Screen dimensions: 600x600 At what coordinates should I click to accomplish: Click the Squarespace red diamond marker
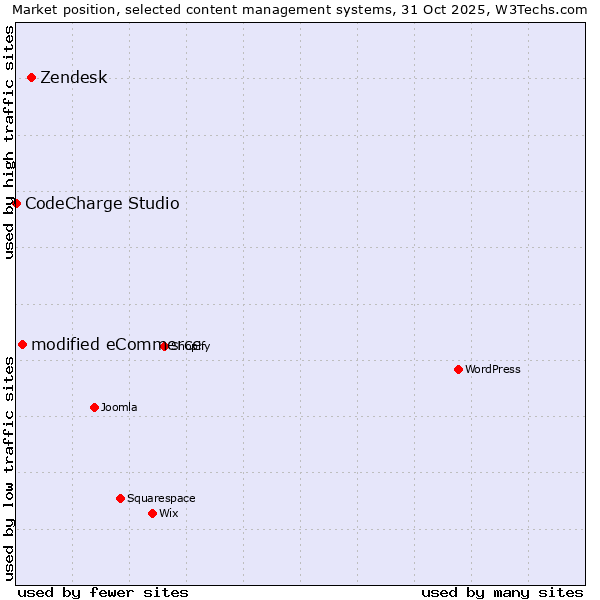point(120,498)
